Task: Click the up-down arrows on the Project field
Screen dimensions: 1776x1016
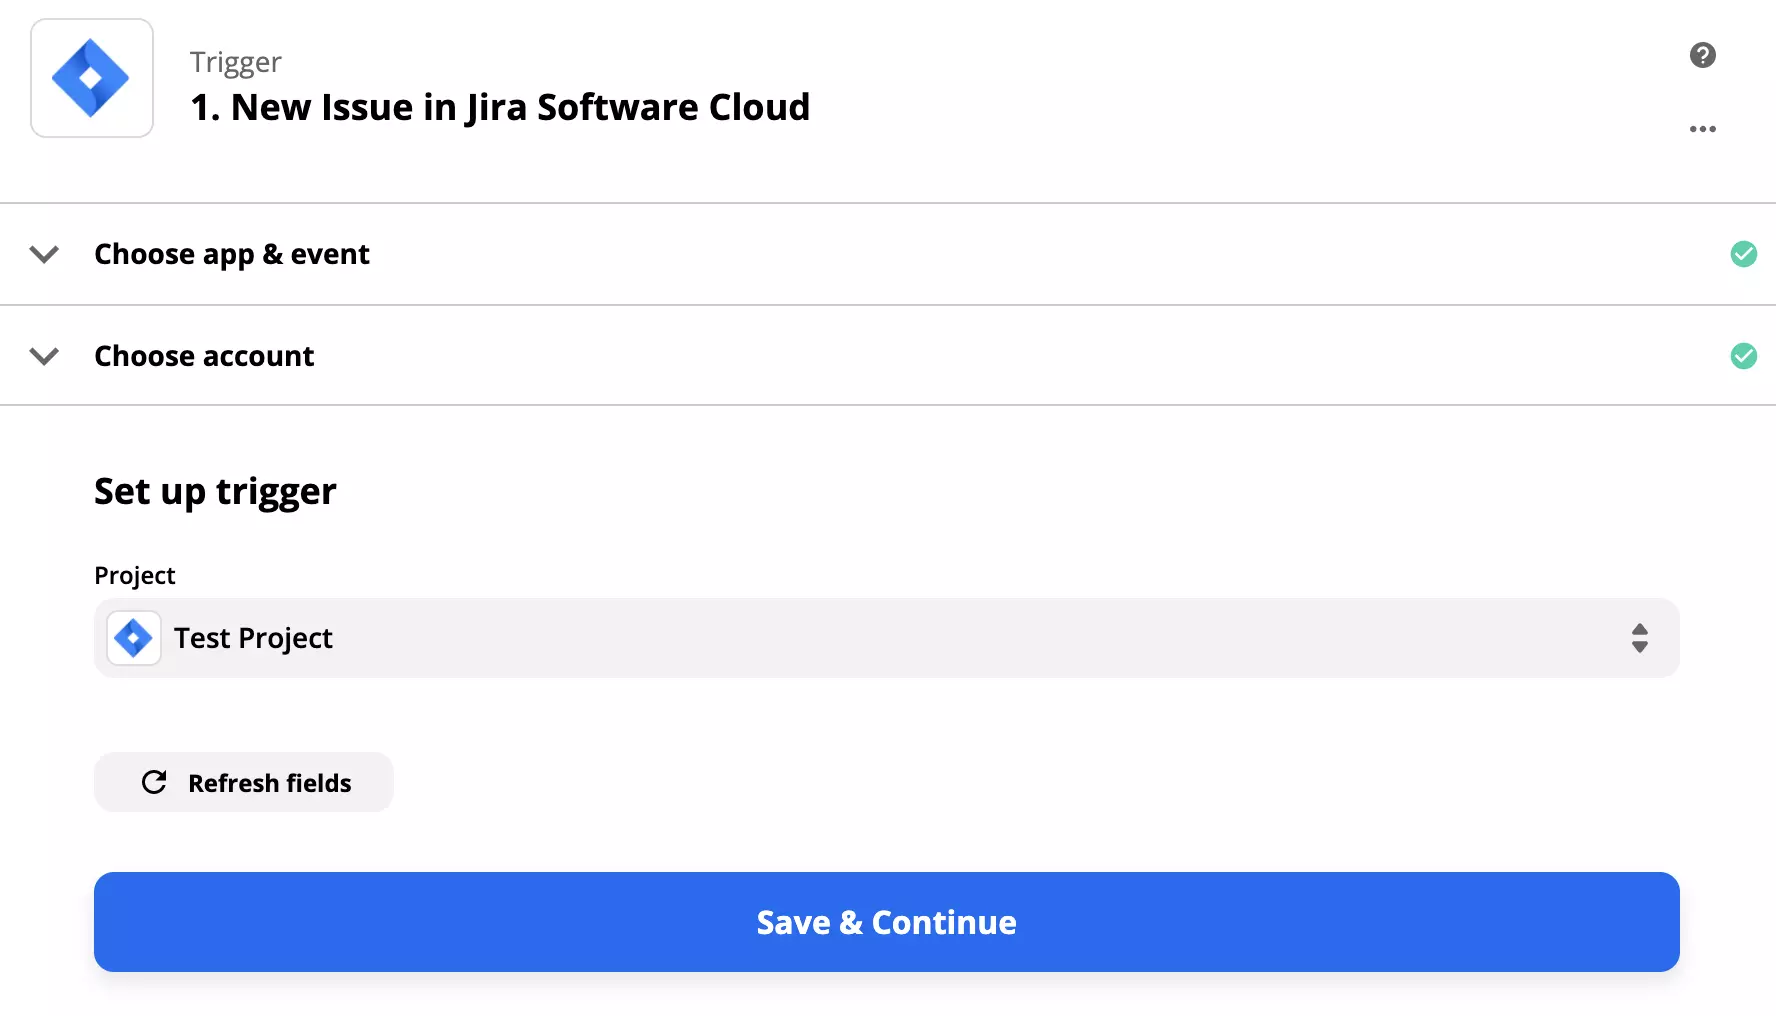Action: [x=1640, y=637]
